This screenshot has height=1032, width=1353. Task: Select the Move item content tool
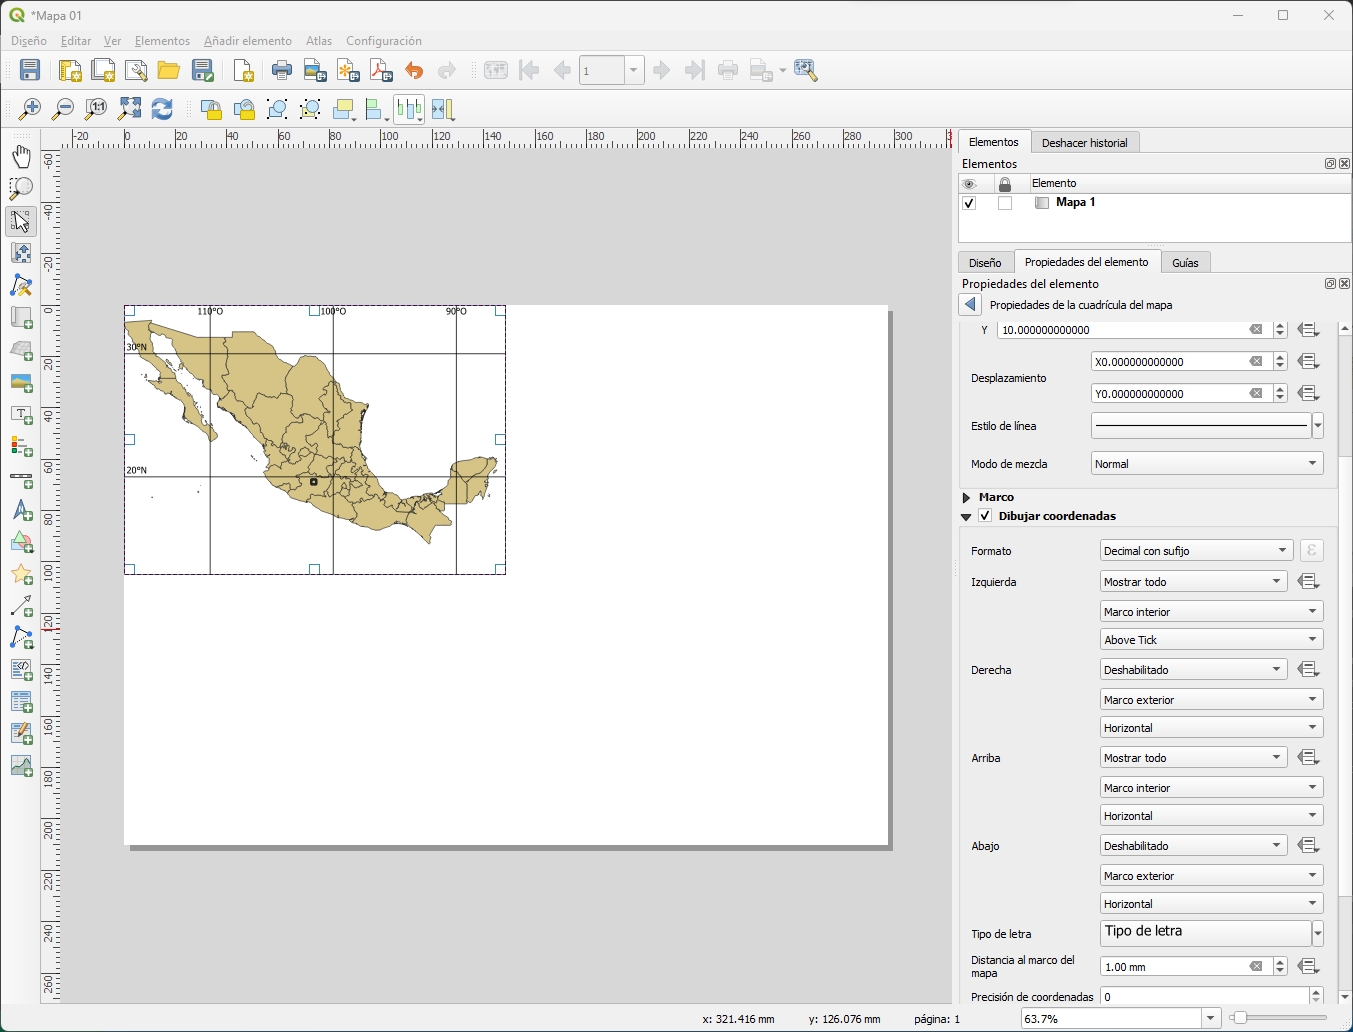tap(21, 253)
